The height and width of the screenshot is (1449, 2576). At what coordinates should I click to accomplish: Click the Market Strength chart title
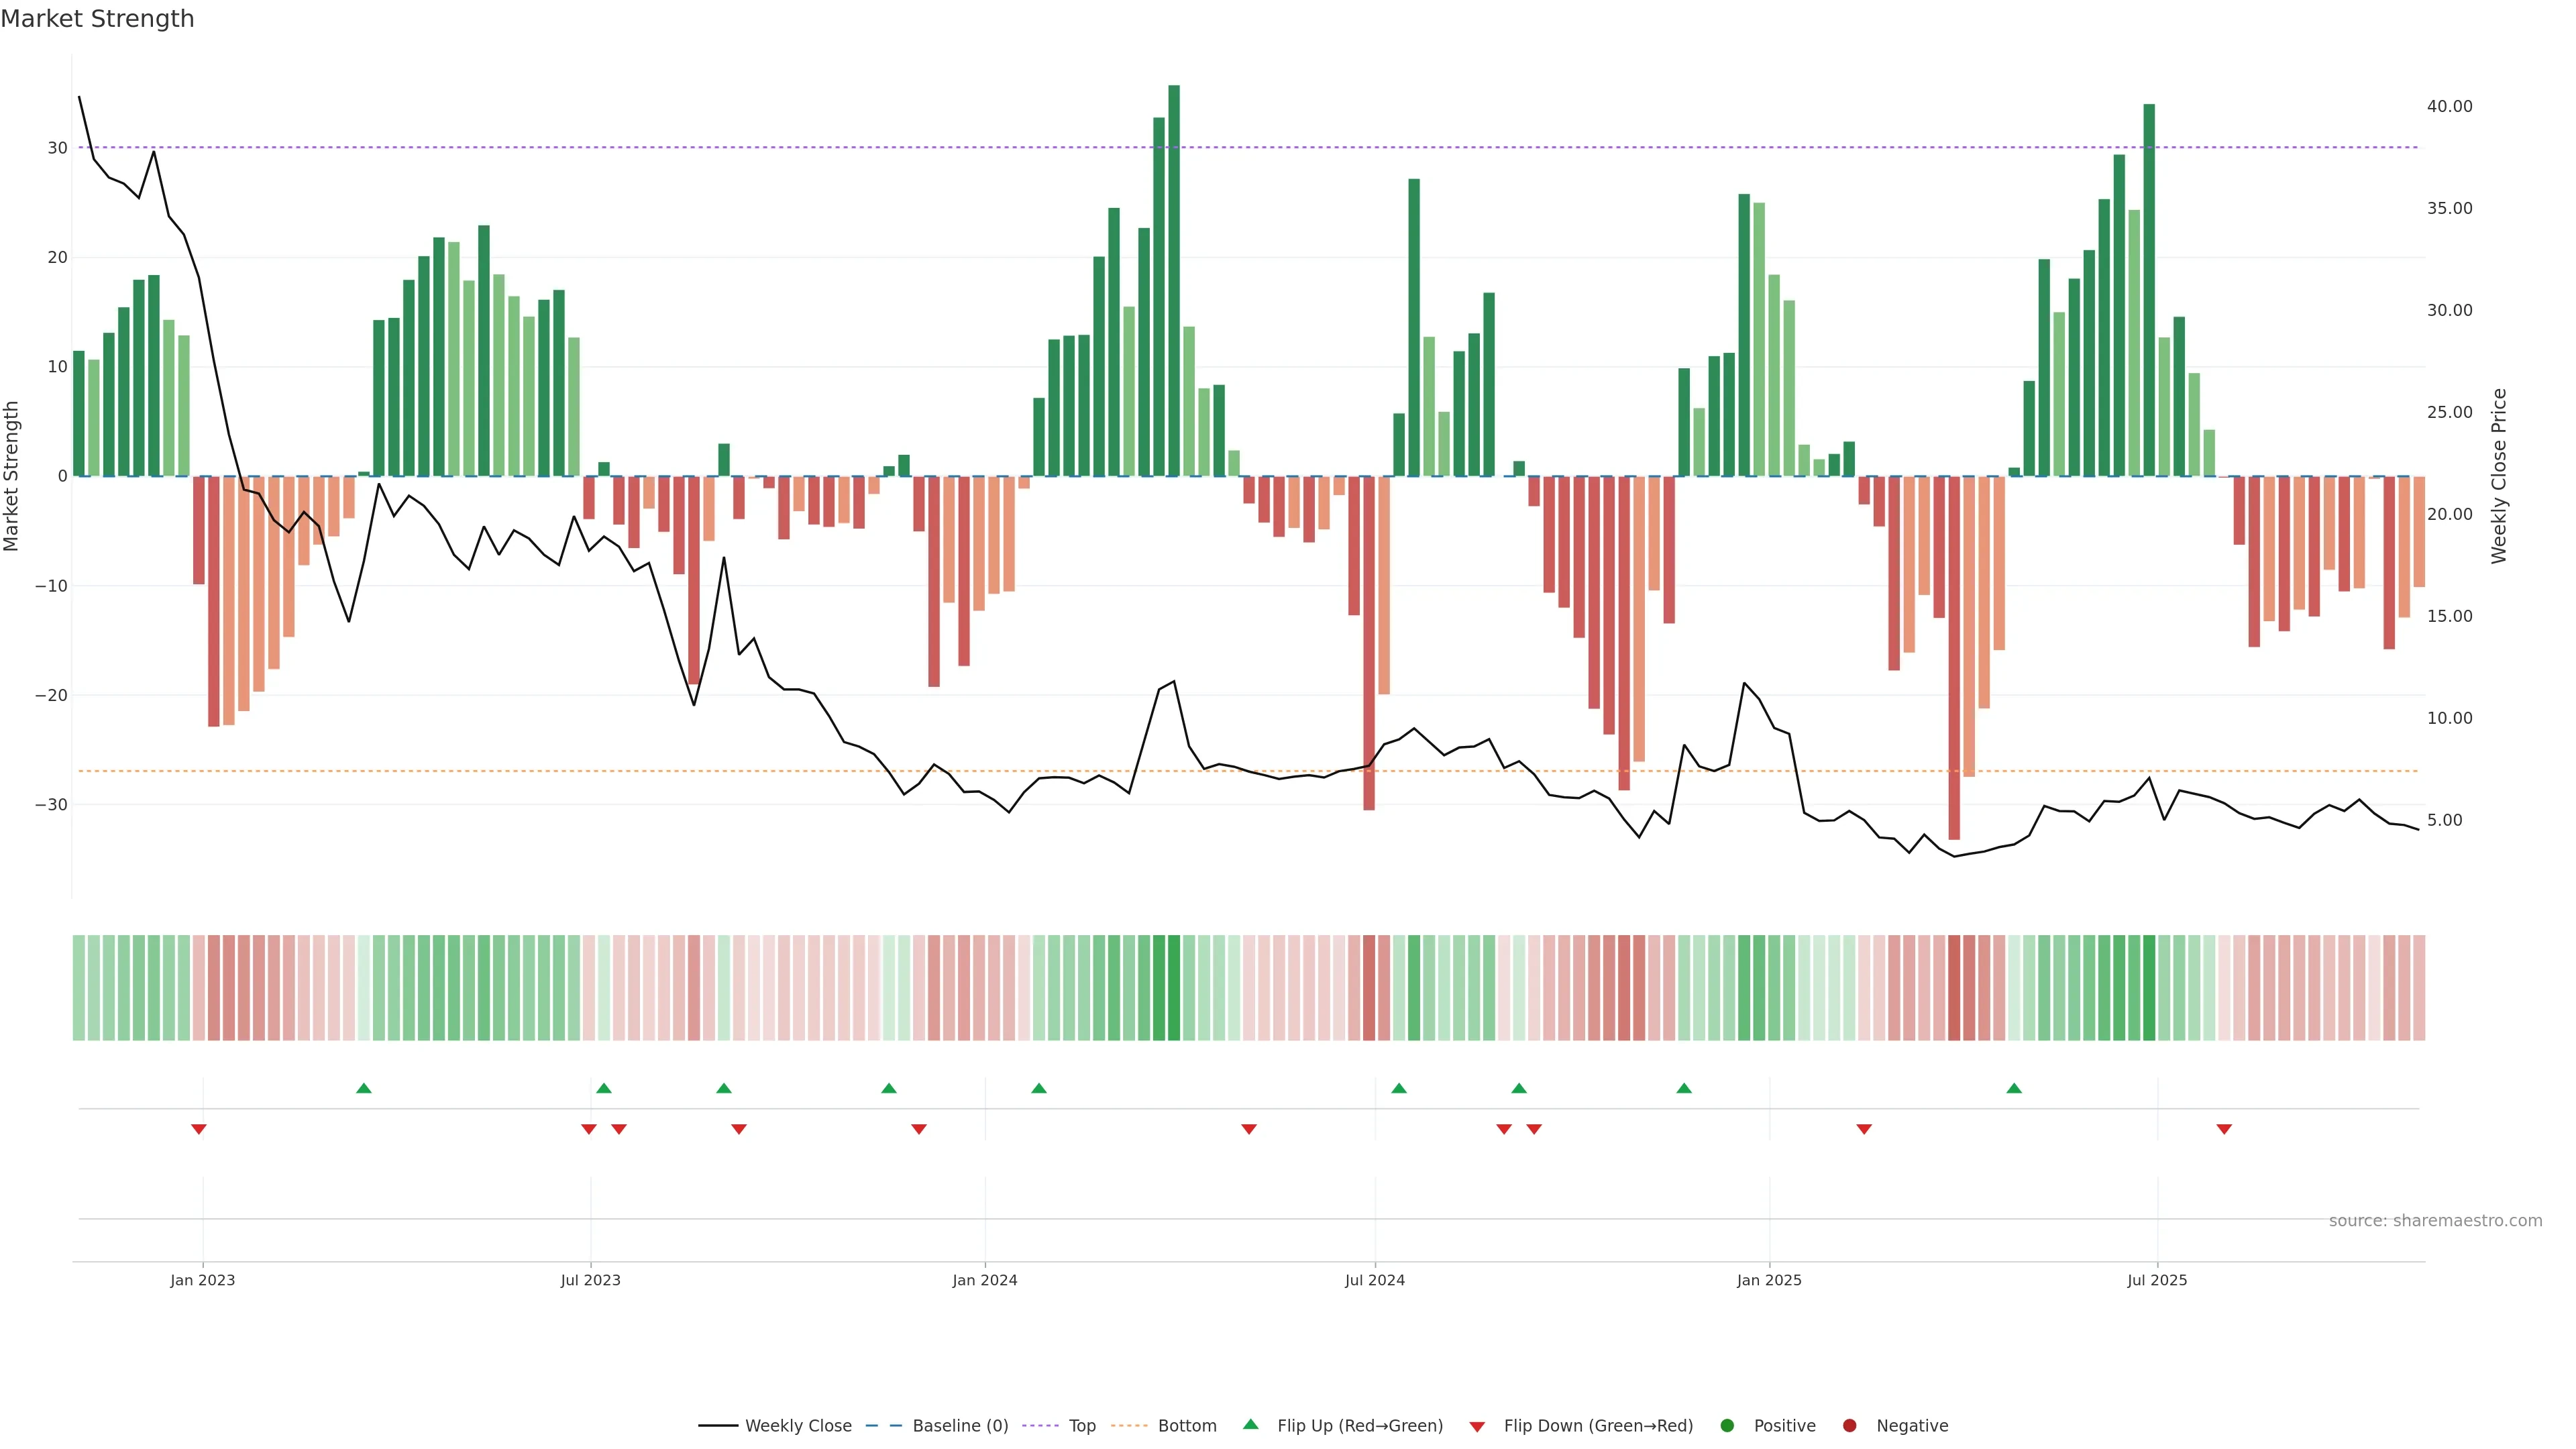pyautogui.click(x=97, y=19)
